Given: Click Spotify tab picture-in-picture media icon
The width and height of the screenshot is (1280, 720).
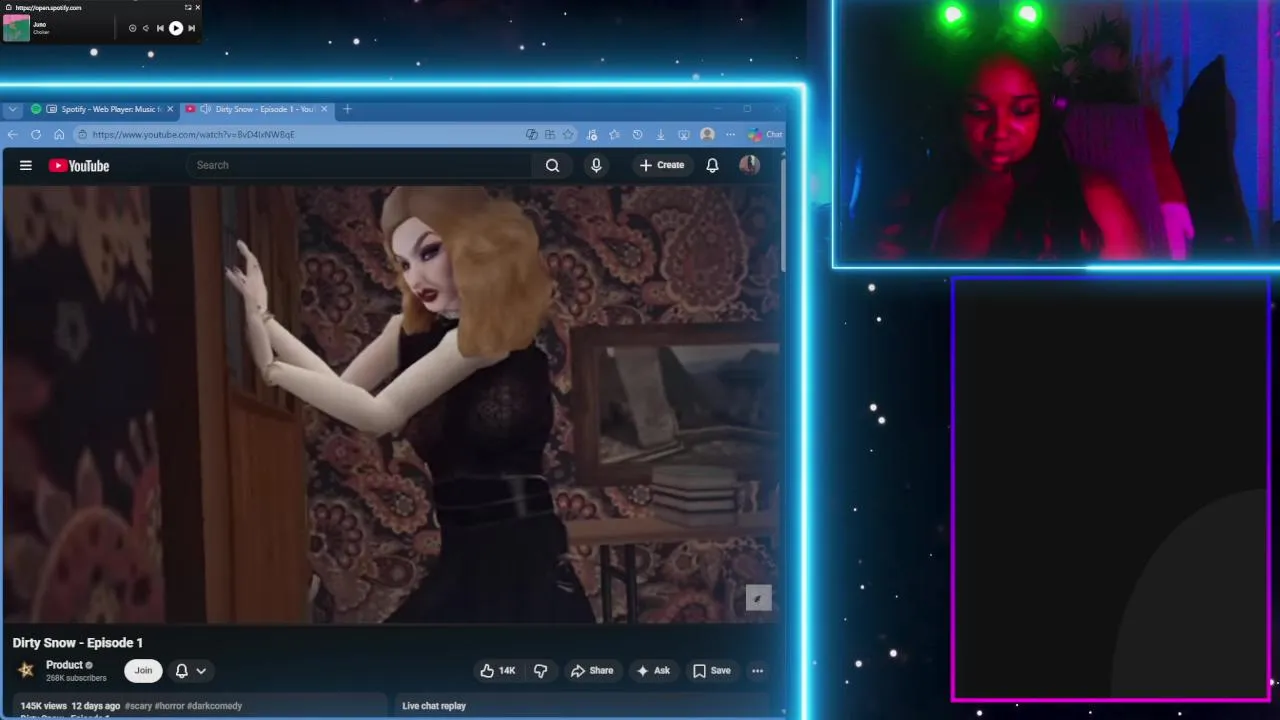Looking at the screenshot, I should click(52, 109).
